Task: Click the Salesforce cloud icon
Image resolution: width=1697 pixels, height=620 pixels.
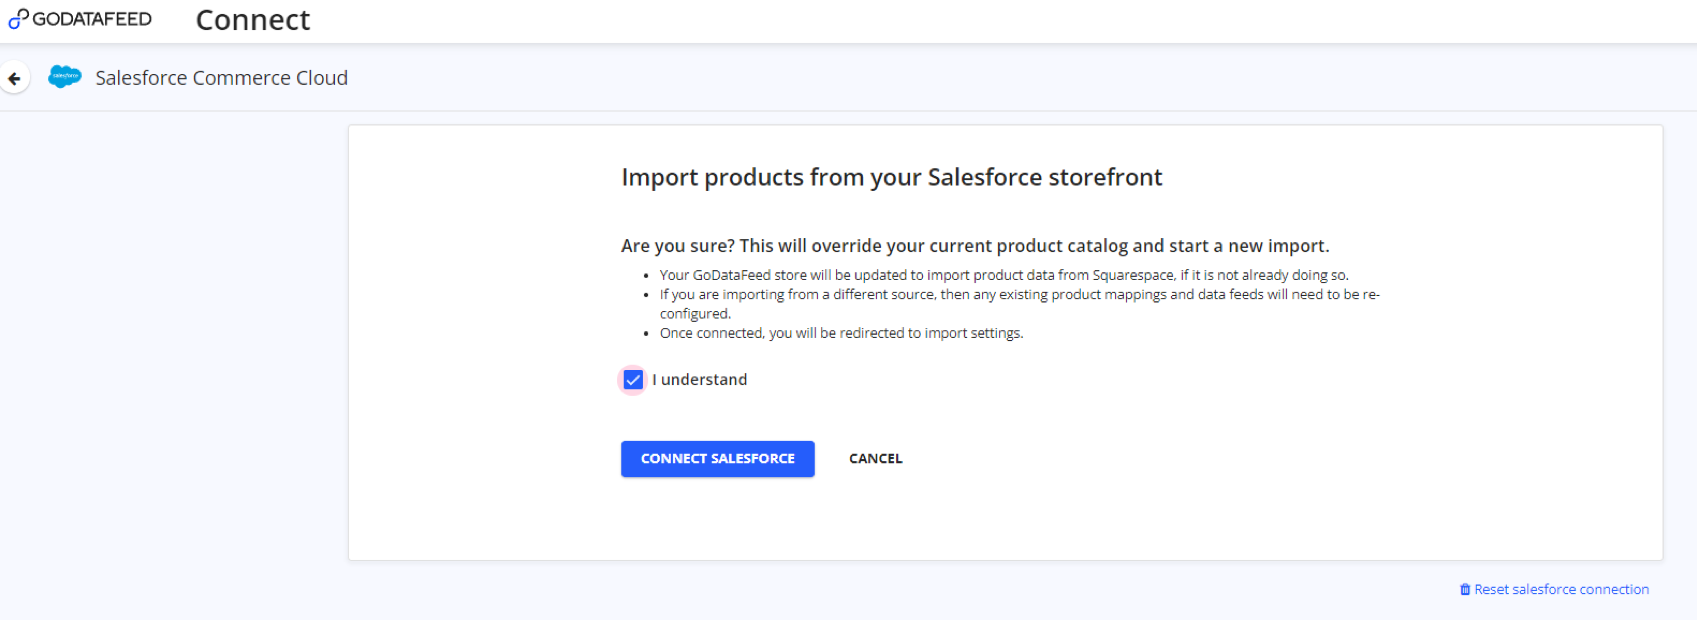Action: click(65, 77)
